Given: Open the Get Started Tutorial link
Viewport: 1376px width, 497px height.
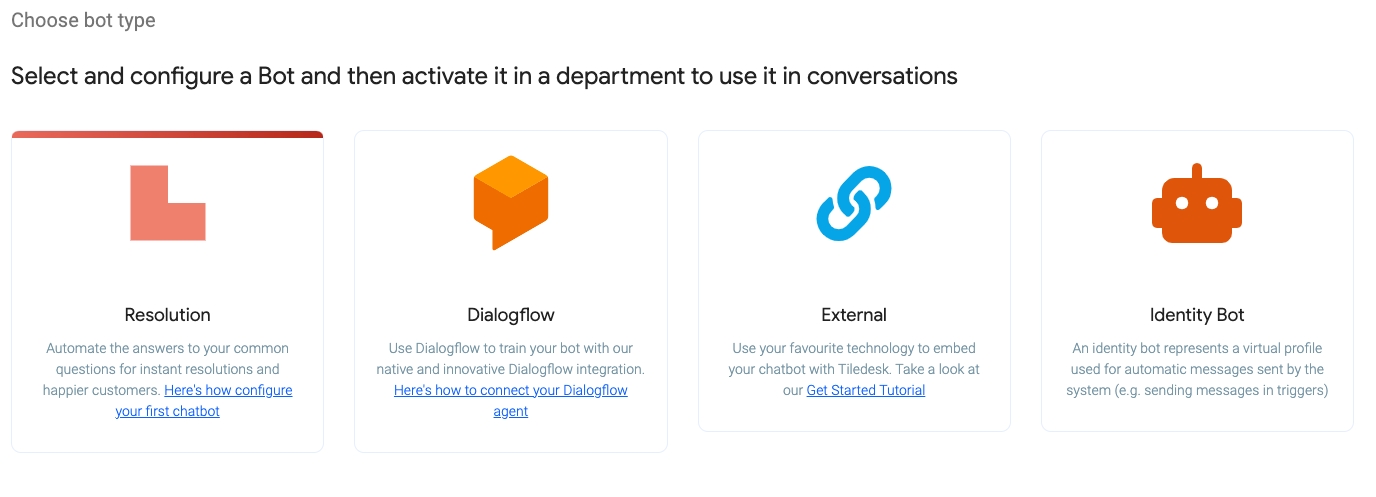Looking at the screenshot, I should tap(866, 390).
